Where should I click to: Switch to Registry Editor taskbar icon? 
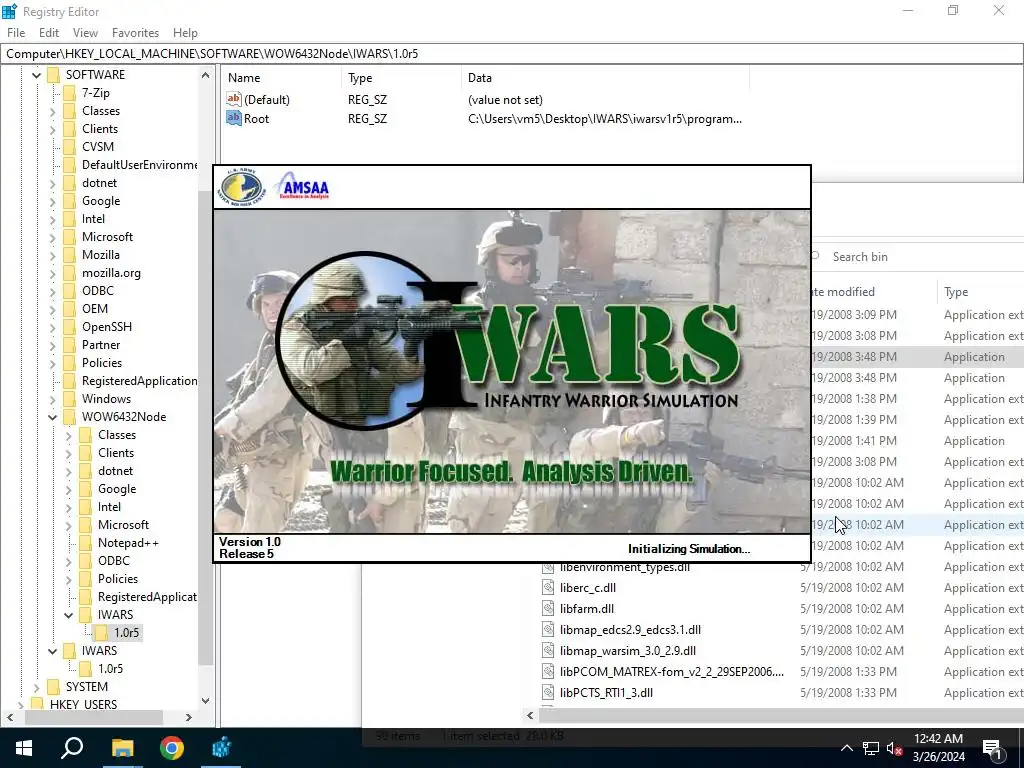point(221,748)
